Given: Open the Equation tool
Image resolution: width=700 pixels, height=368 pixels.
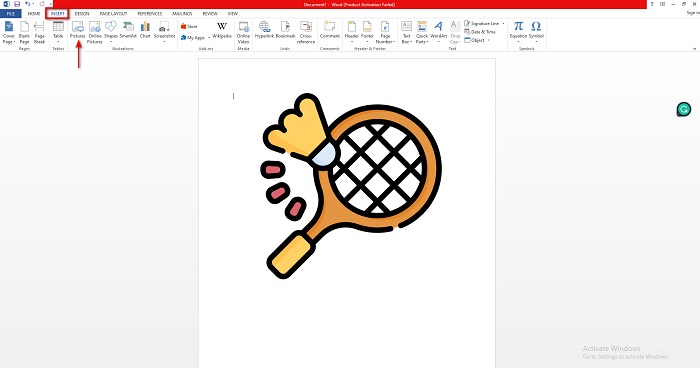Looking at the screenshot, I should 518,31.
